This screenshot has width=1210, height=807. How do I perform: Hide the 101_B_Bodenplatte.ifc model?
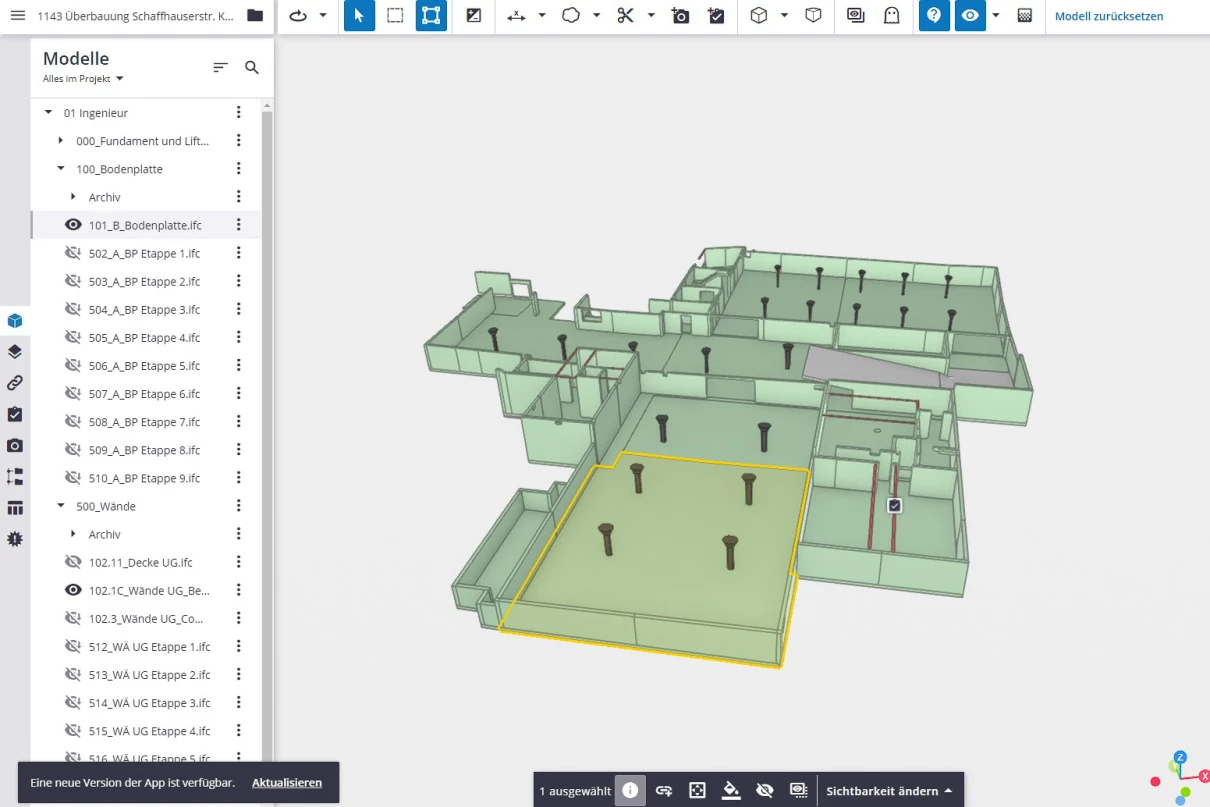pyautogui.click(x=73, y=226)
